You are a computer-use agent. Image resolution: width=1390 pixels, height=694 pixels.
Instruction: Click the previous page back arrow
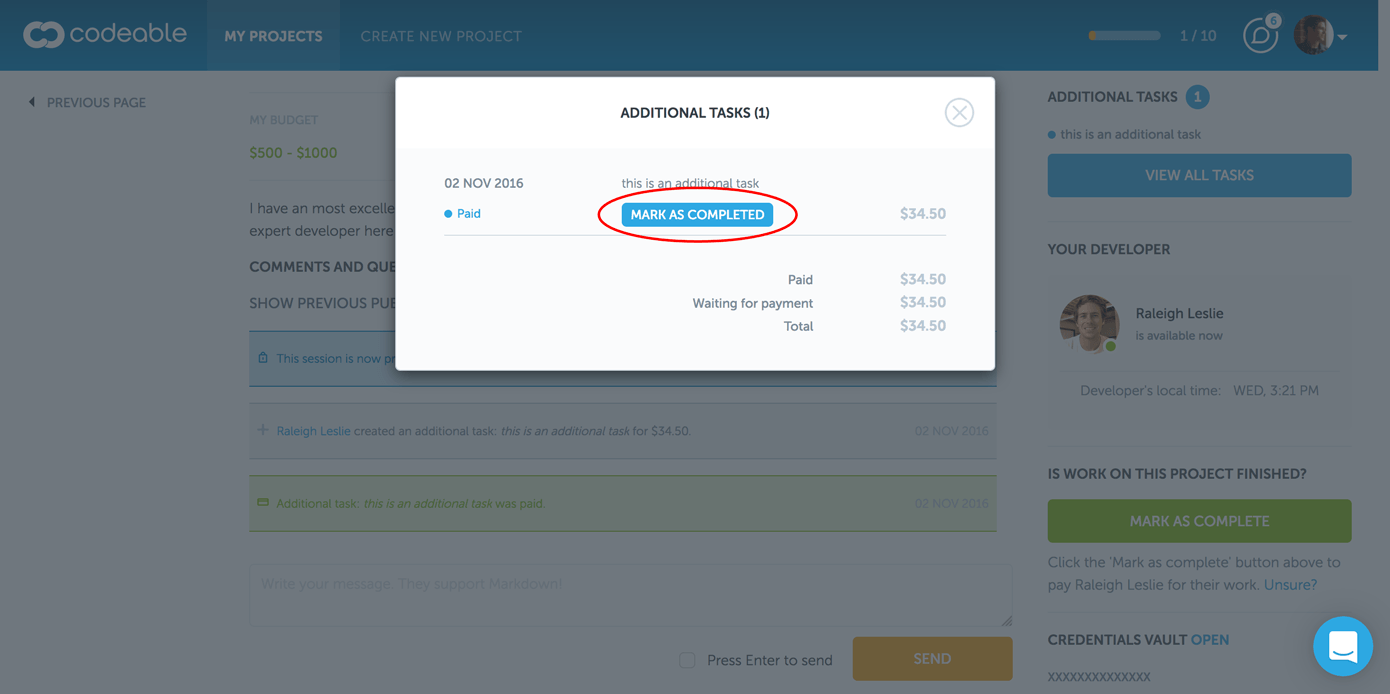(32, 102)
